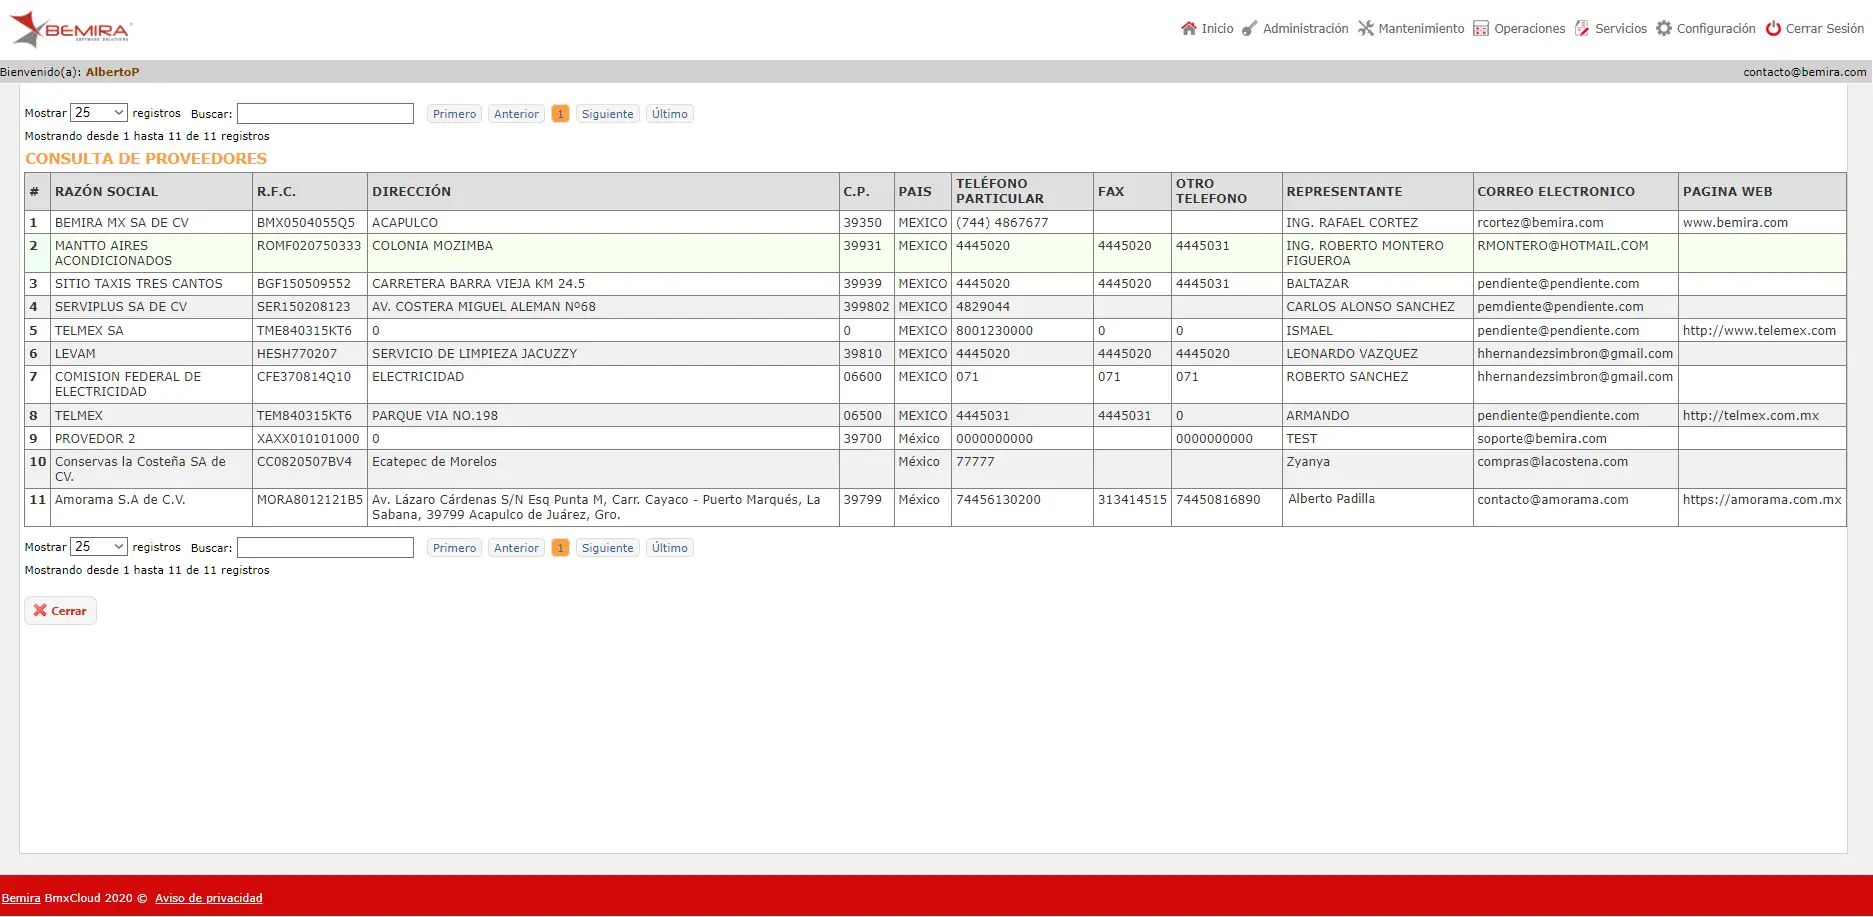Select the BEMIRA MX SA DE CV cell
The height and width of the screenshot is (917, 1873).
(151, 223)
